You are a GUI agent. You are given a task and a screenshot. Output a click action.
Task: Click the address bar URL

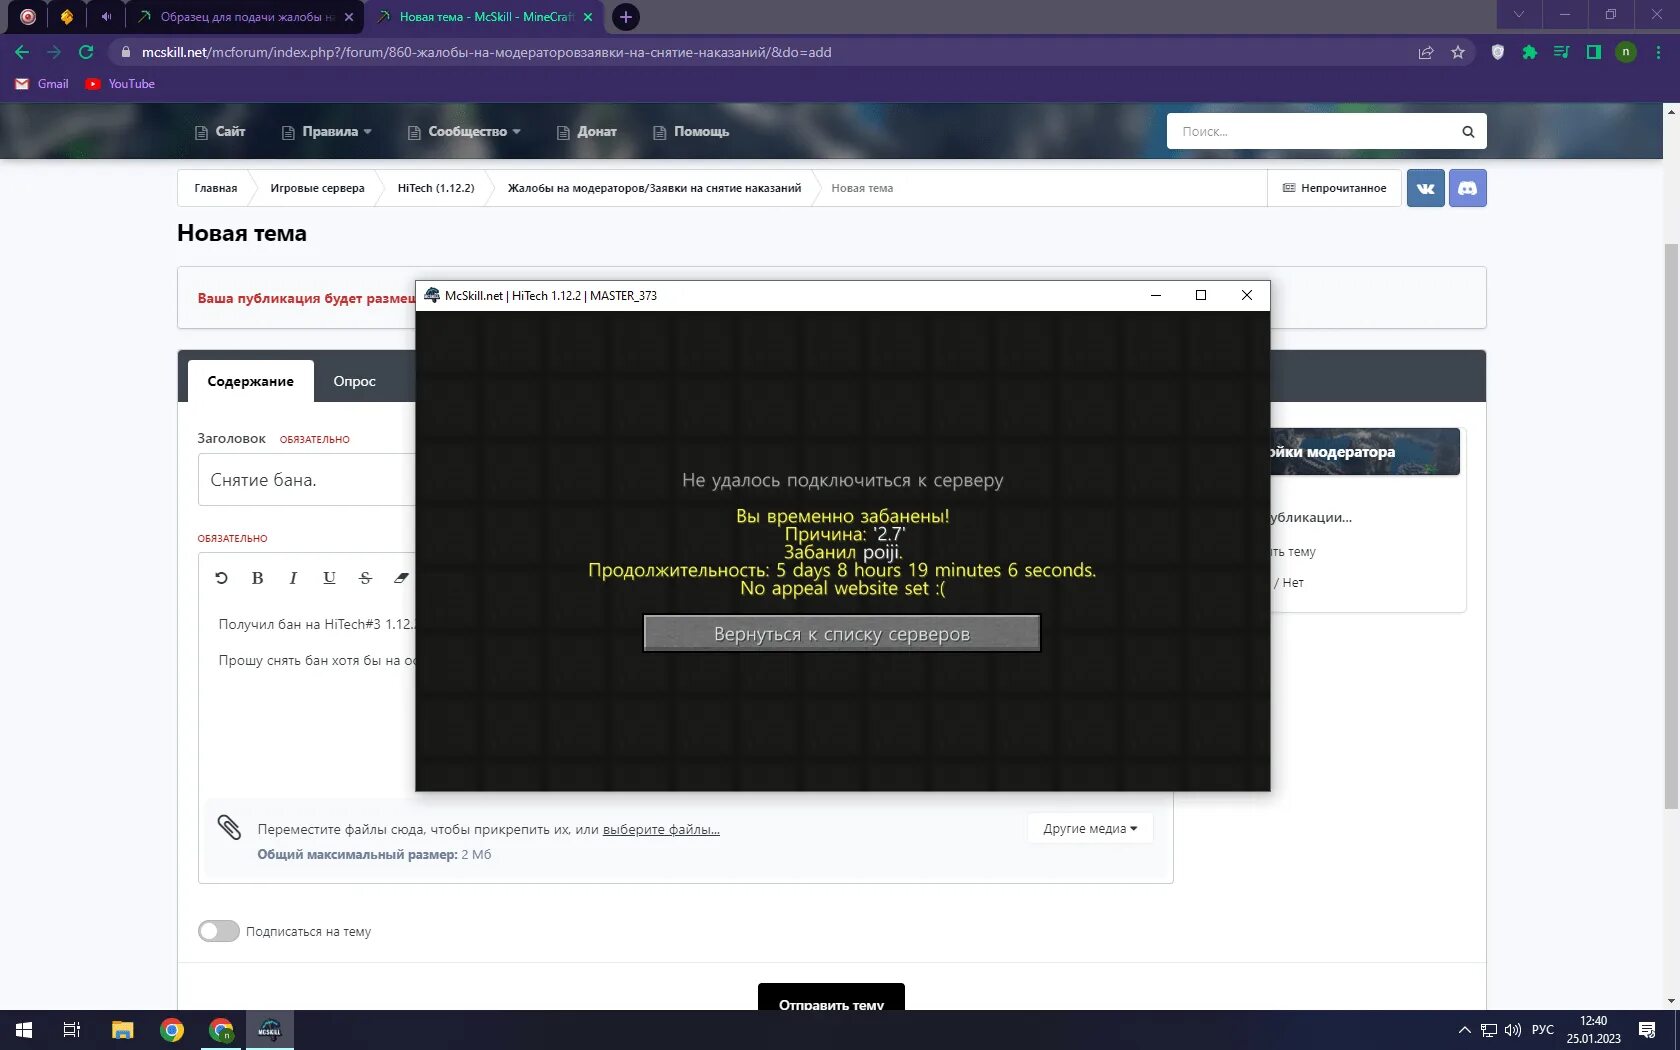486,52
